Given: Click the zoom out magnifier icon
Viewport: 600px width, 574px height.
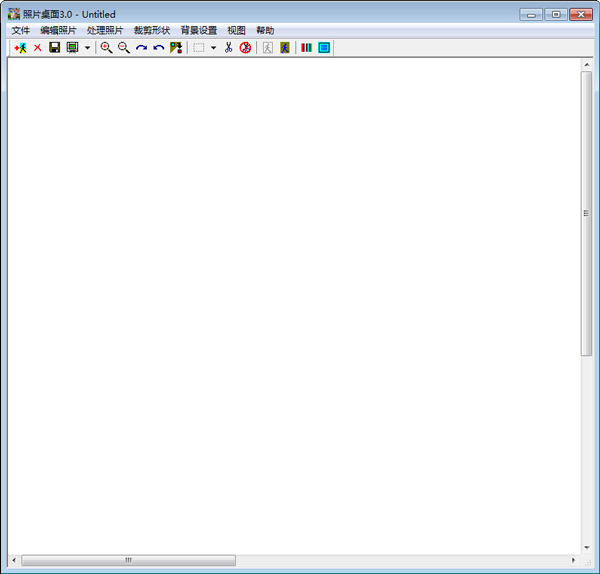Looking at the screenshot, I should point(124,47).
